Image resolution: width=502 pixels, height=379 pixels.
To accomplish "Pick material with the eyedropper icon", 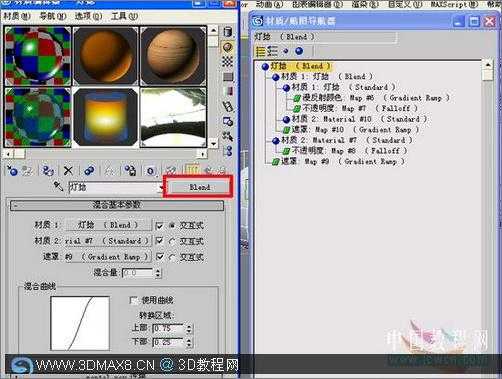I will click(58, 186).
